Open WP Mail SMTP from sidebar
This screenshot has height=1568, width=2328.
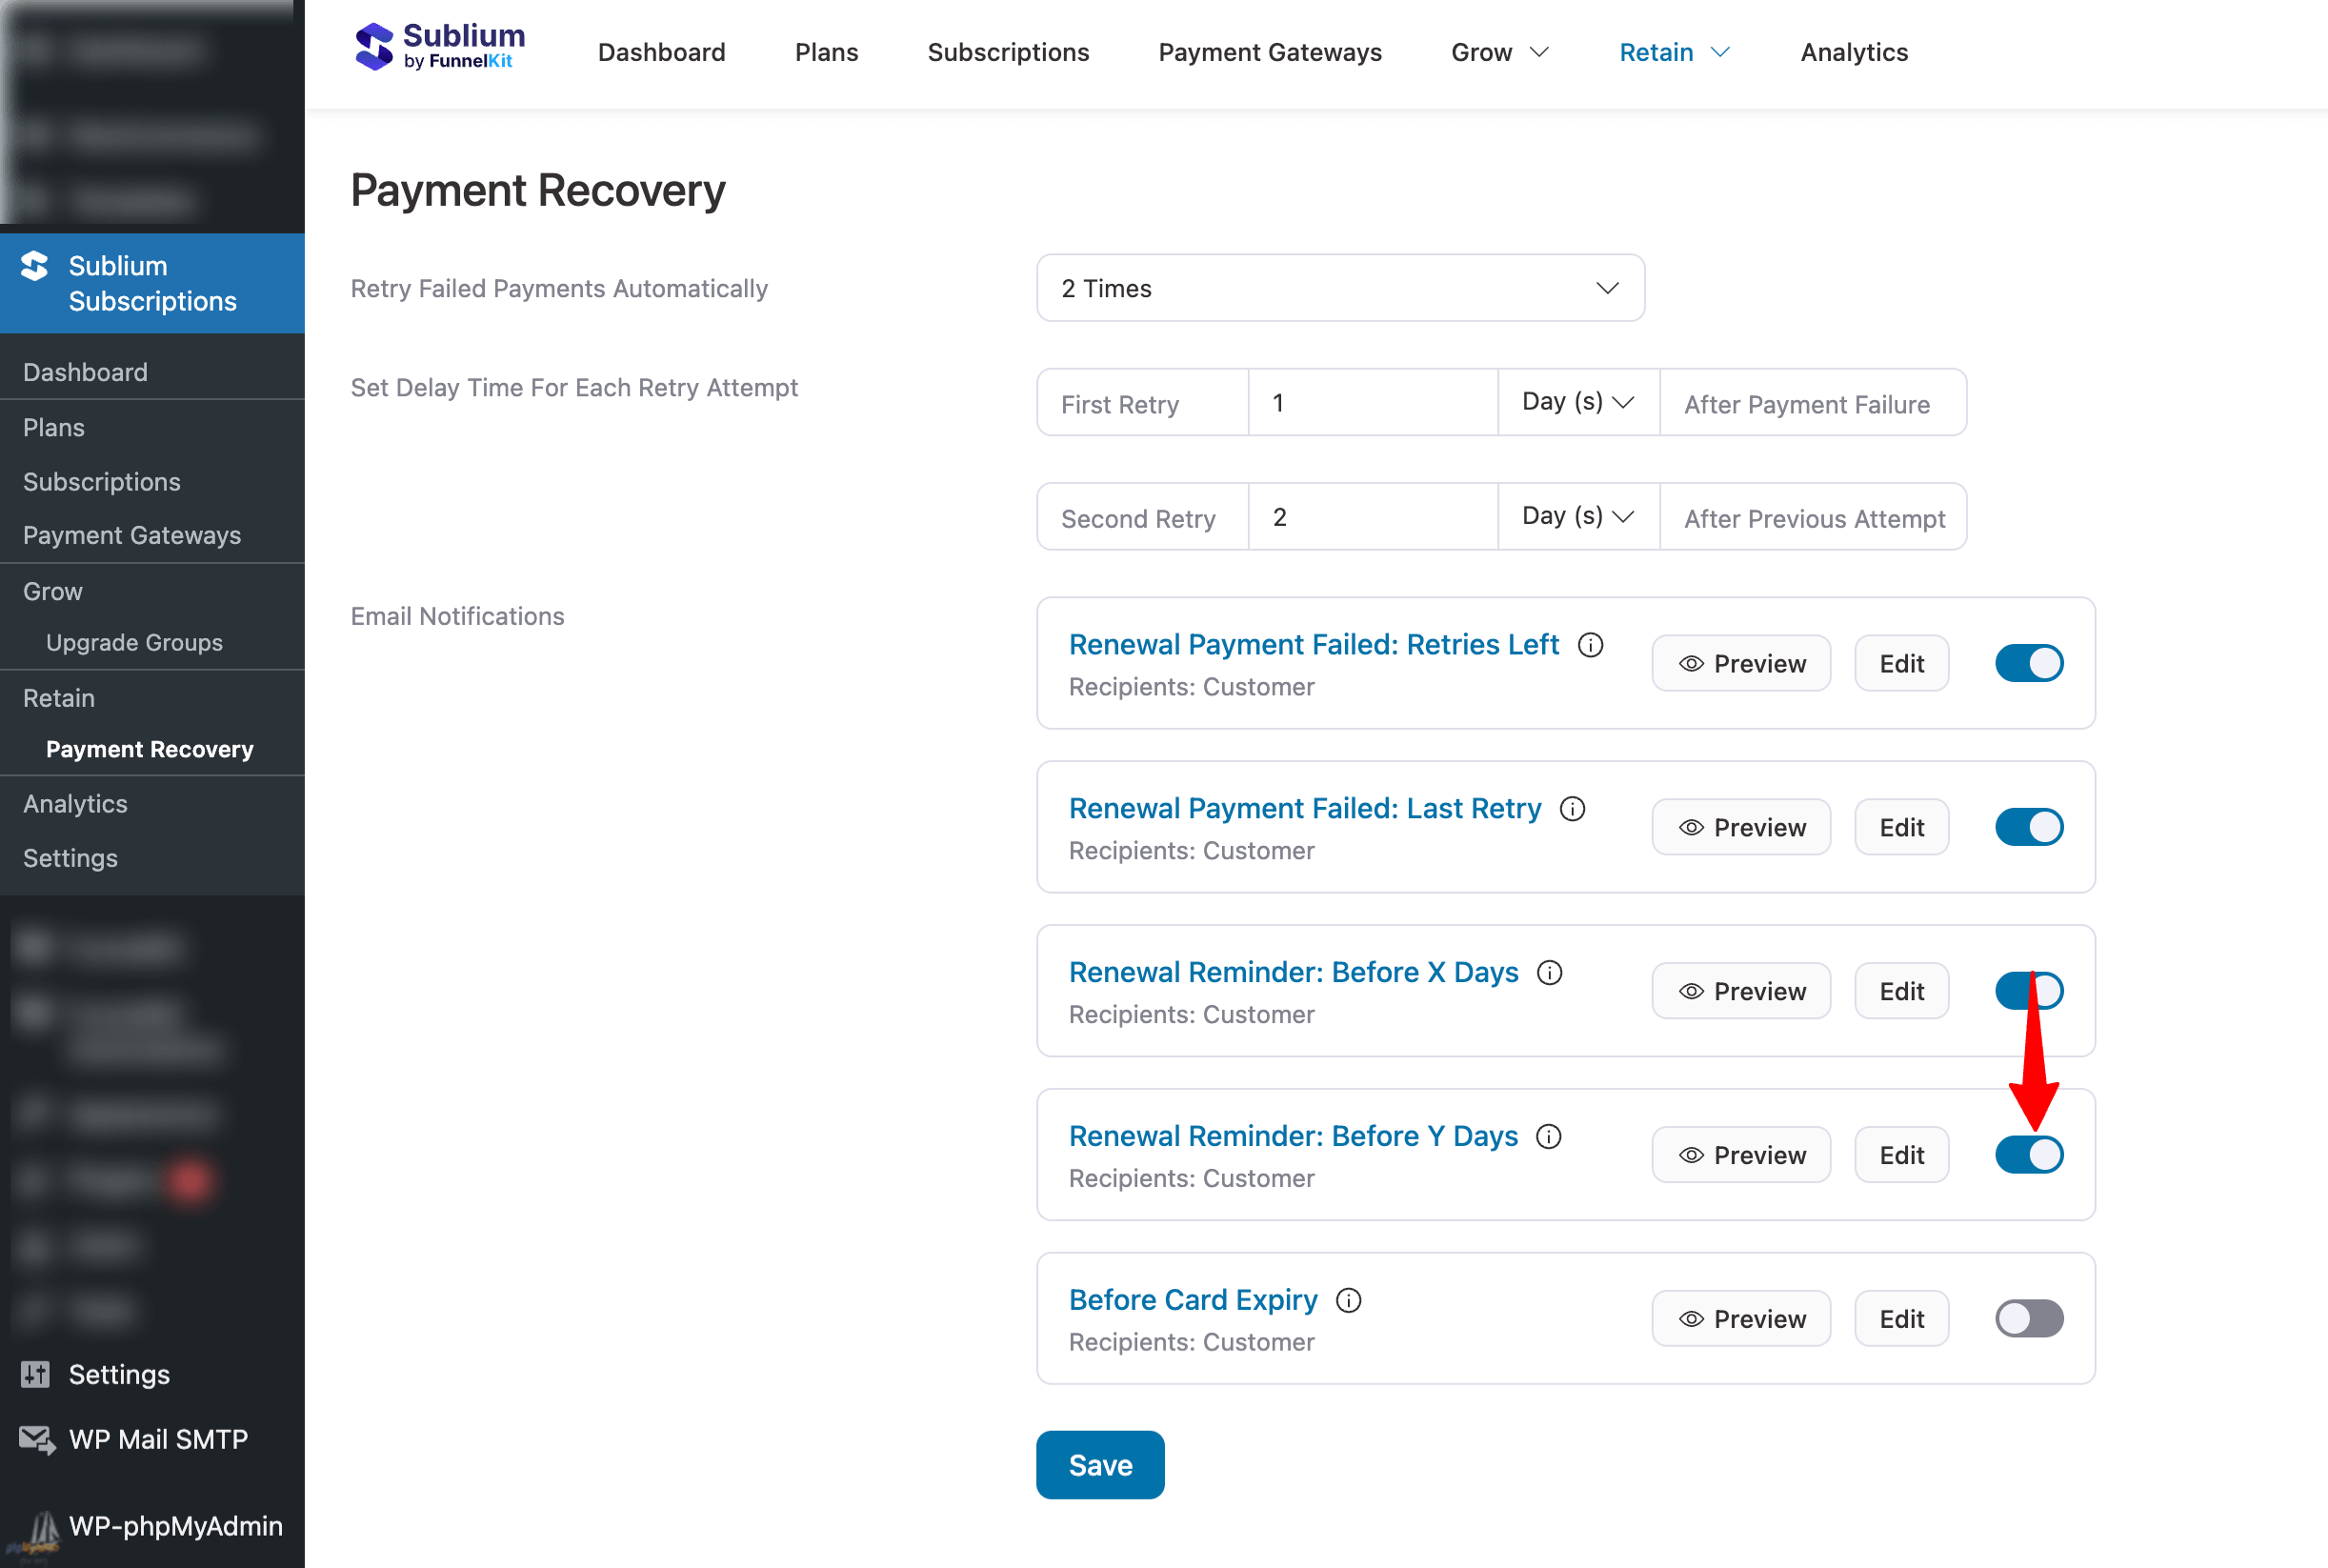tap(157, 1439)
